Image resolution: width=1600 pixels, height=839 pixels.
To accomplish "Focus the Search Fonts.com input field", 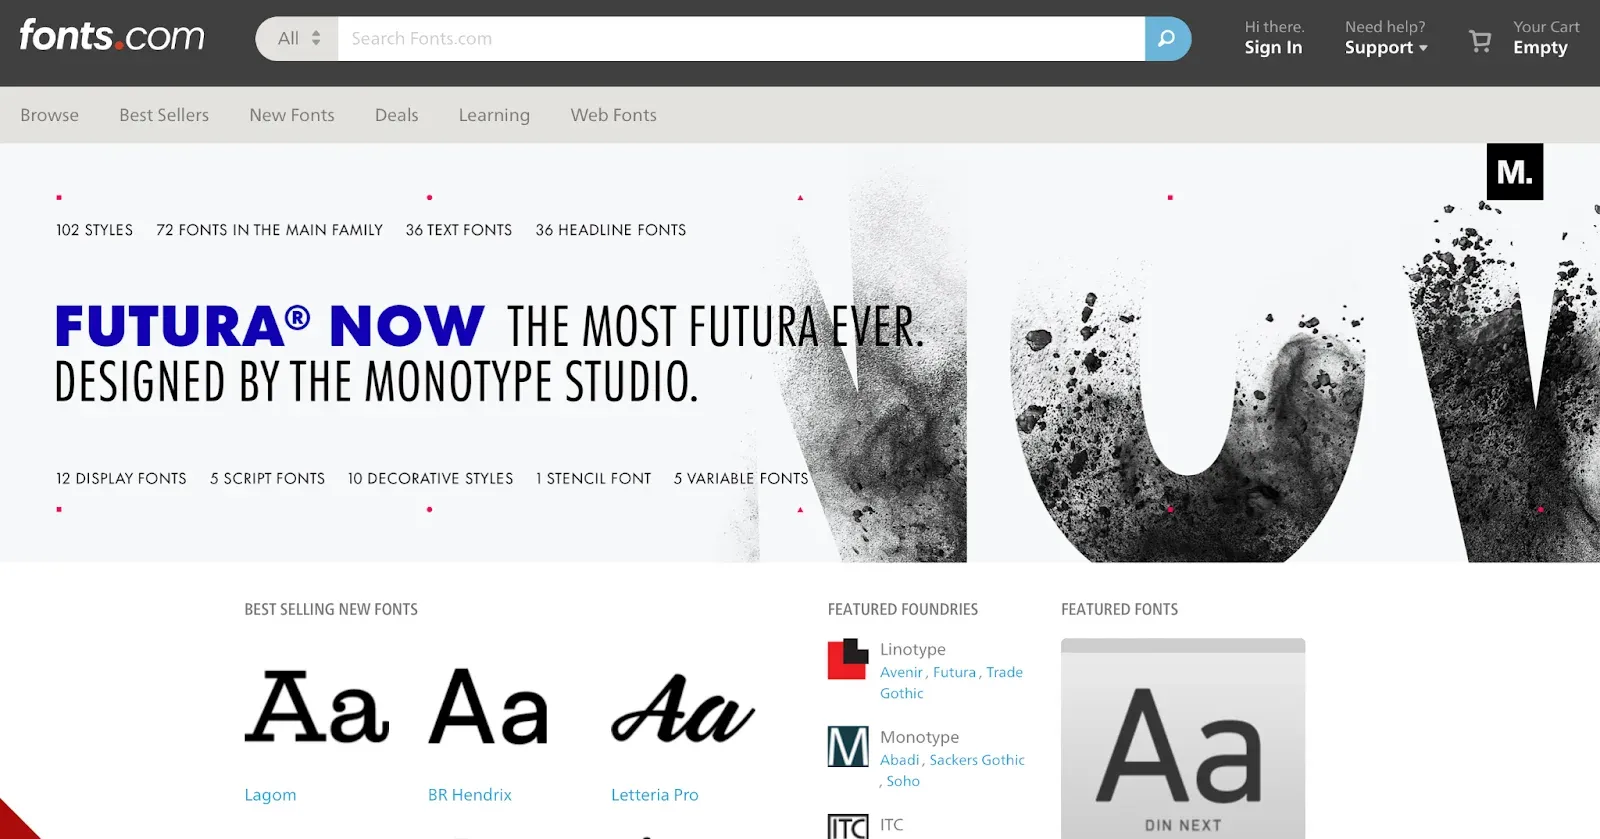I will [x=740, y=39].
